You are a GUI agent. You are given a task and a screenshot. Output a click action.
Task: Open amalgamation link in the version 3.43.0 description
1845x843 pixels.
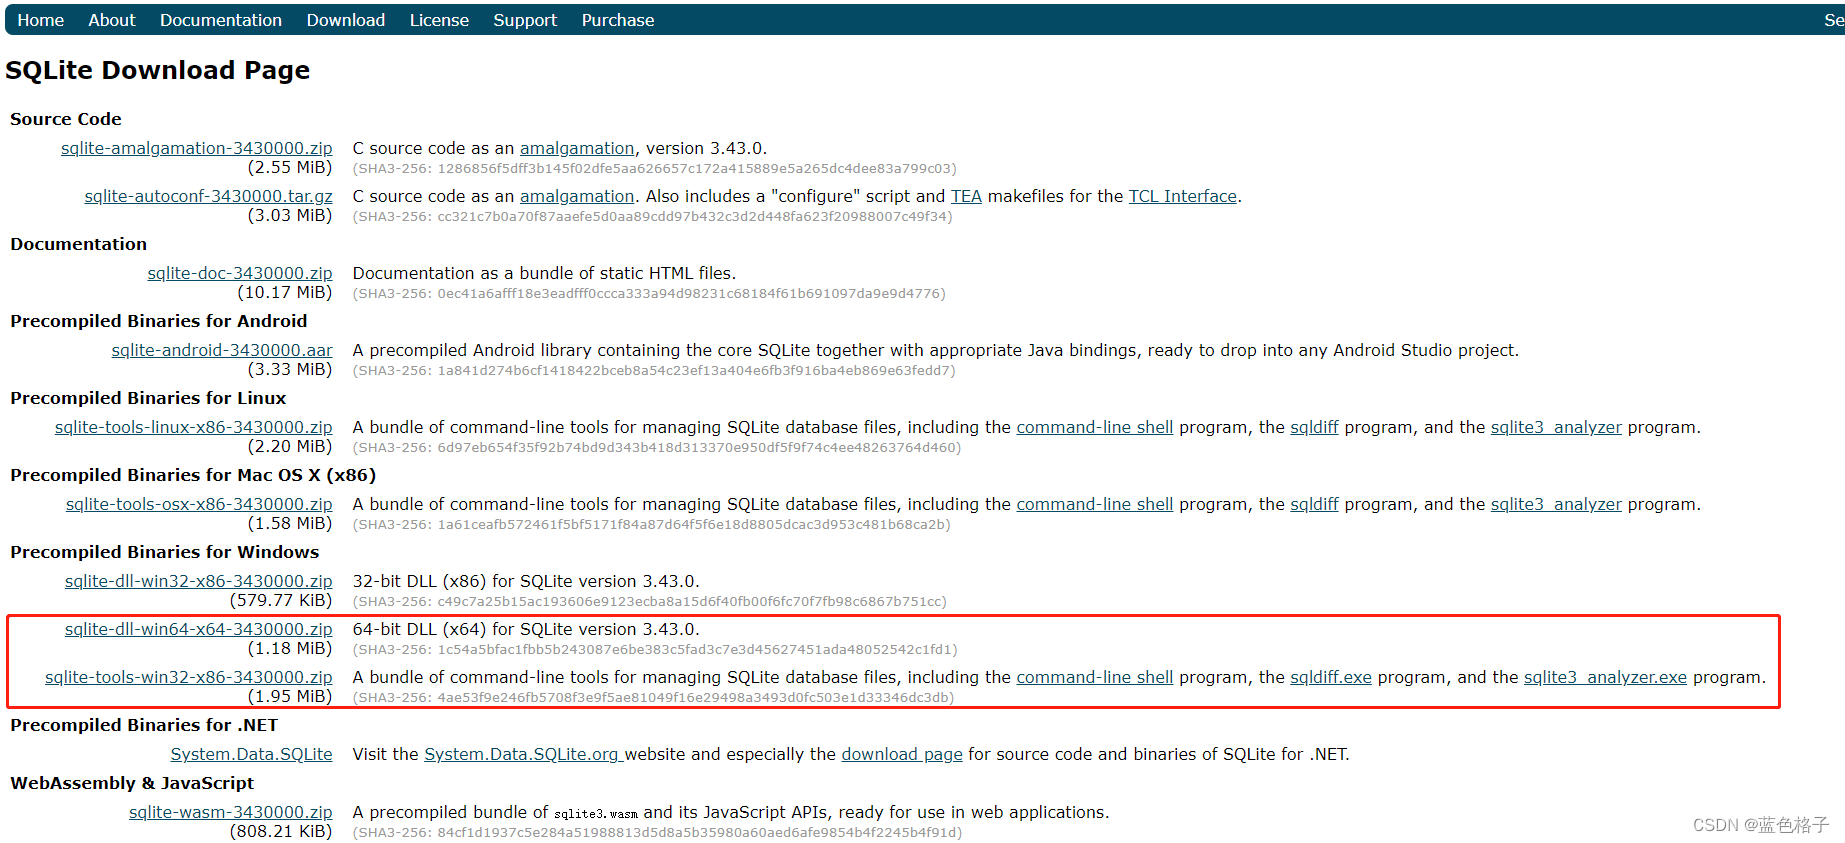click(x=577, y=148)
